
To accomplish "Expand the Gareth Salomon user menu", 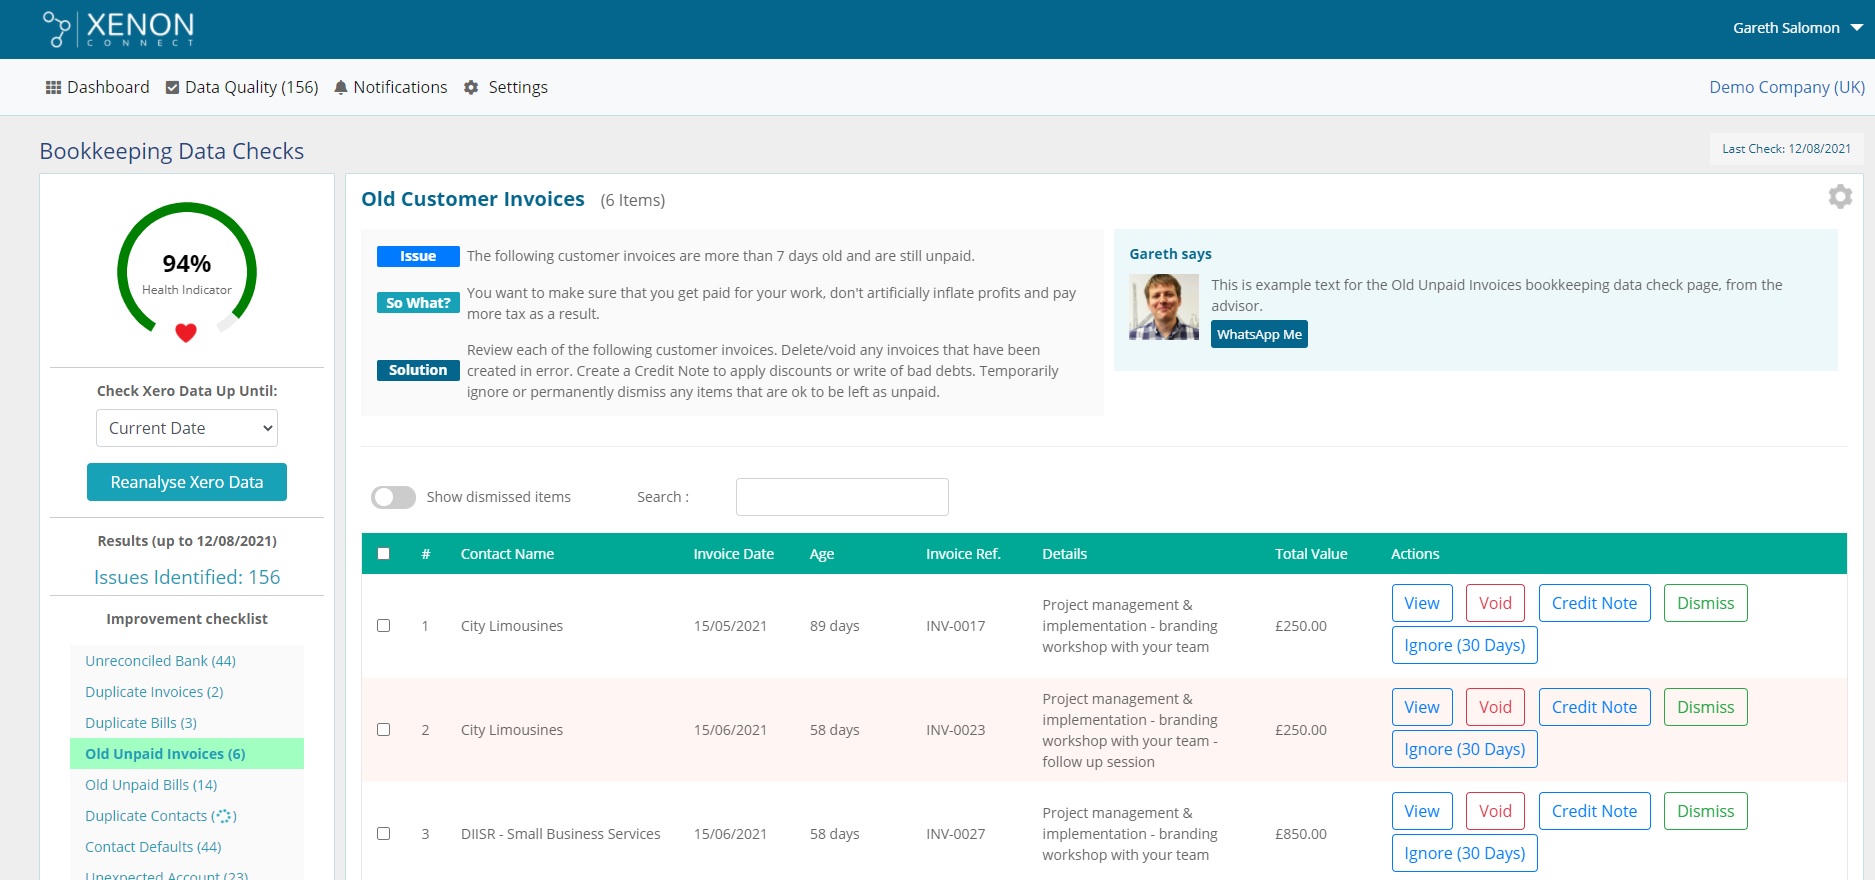I will (x=1797, y=28).
